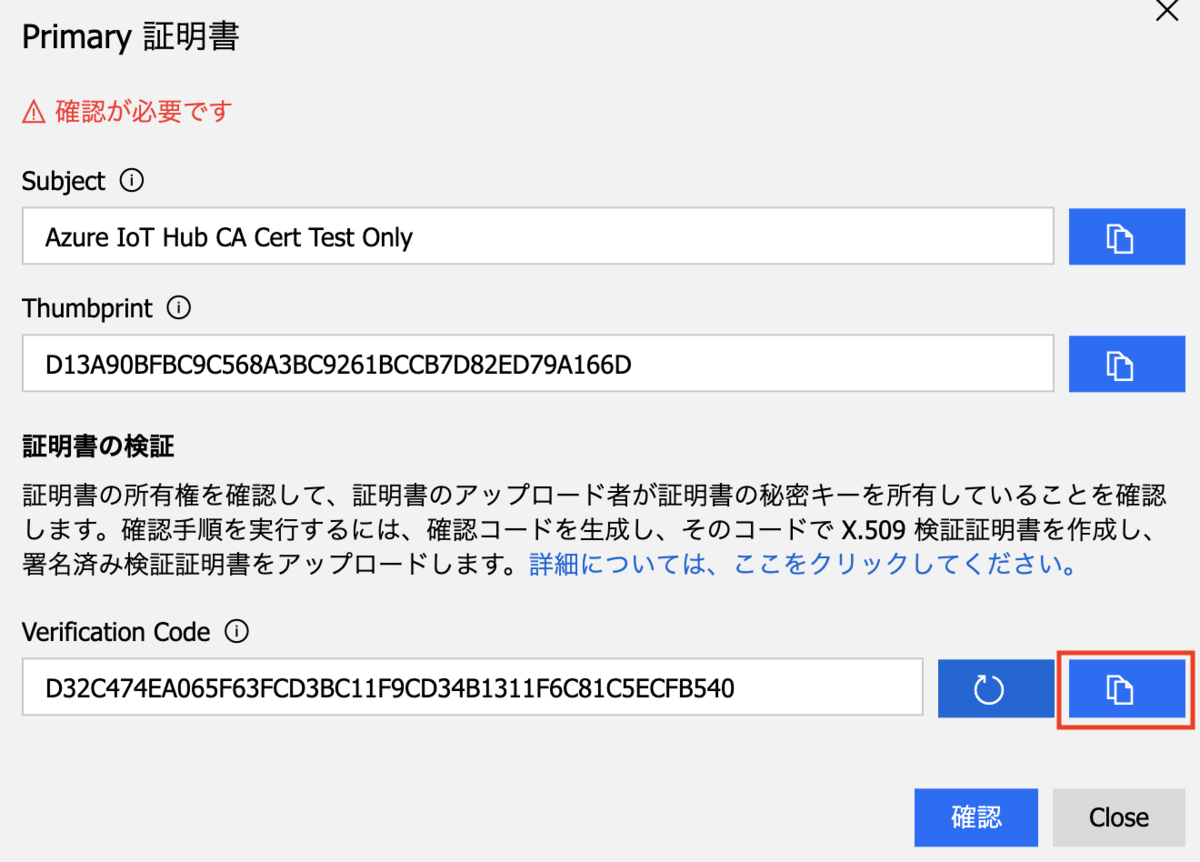
Task: Copy the Subject value to clipboard
Action: coord(1126,236)
